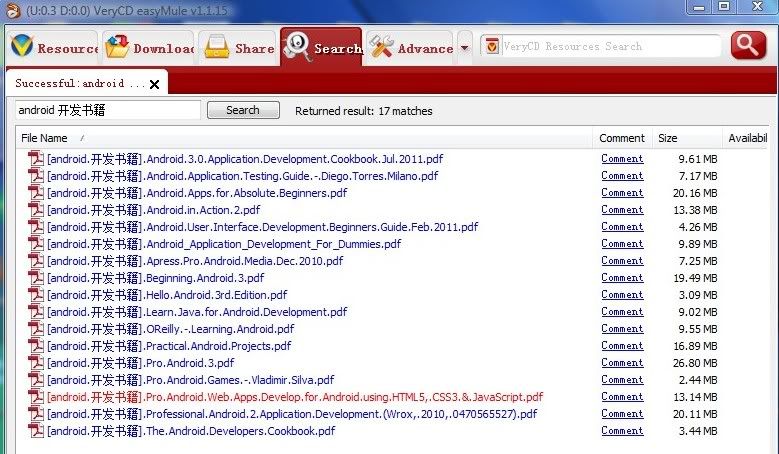The image size is (779, 454).
Task: Open the Resource tab
Action: click(53, 48)
